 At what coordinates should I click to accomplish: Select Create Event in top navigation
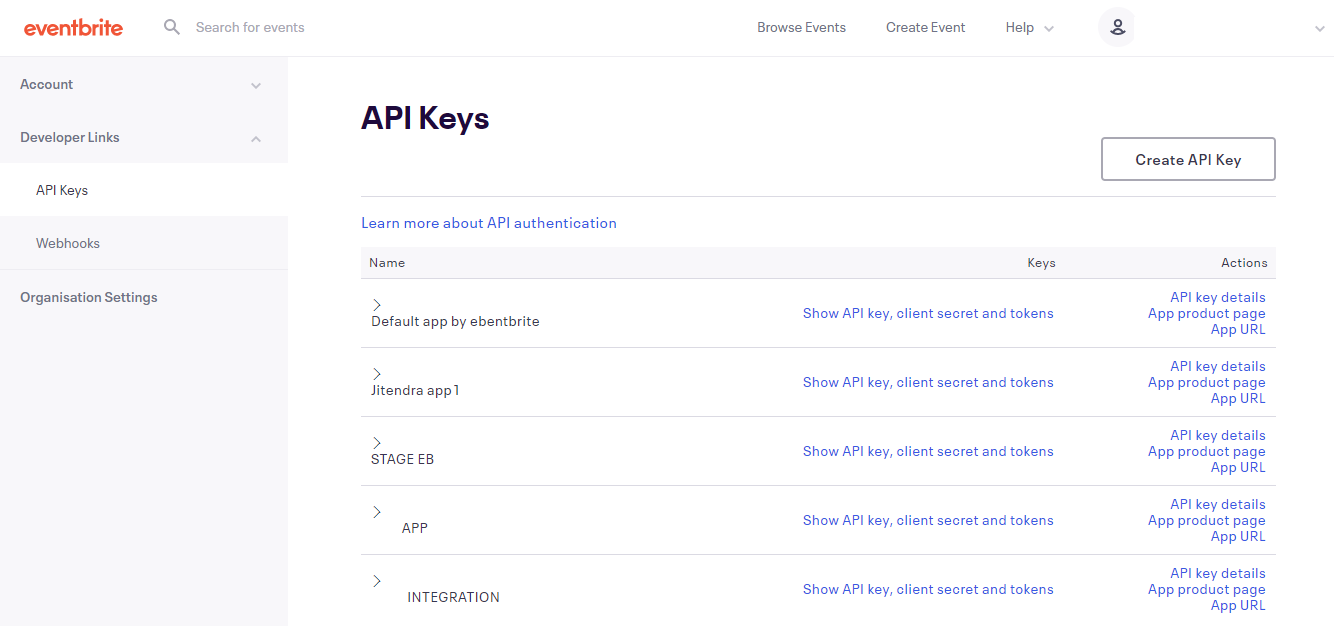(x=925, y=27)
